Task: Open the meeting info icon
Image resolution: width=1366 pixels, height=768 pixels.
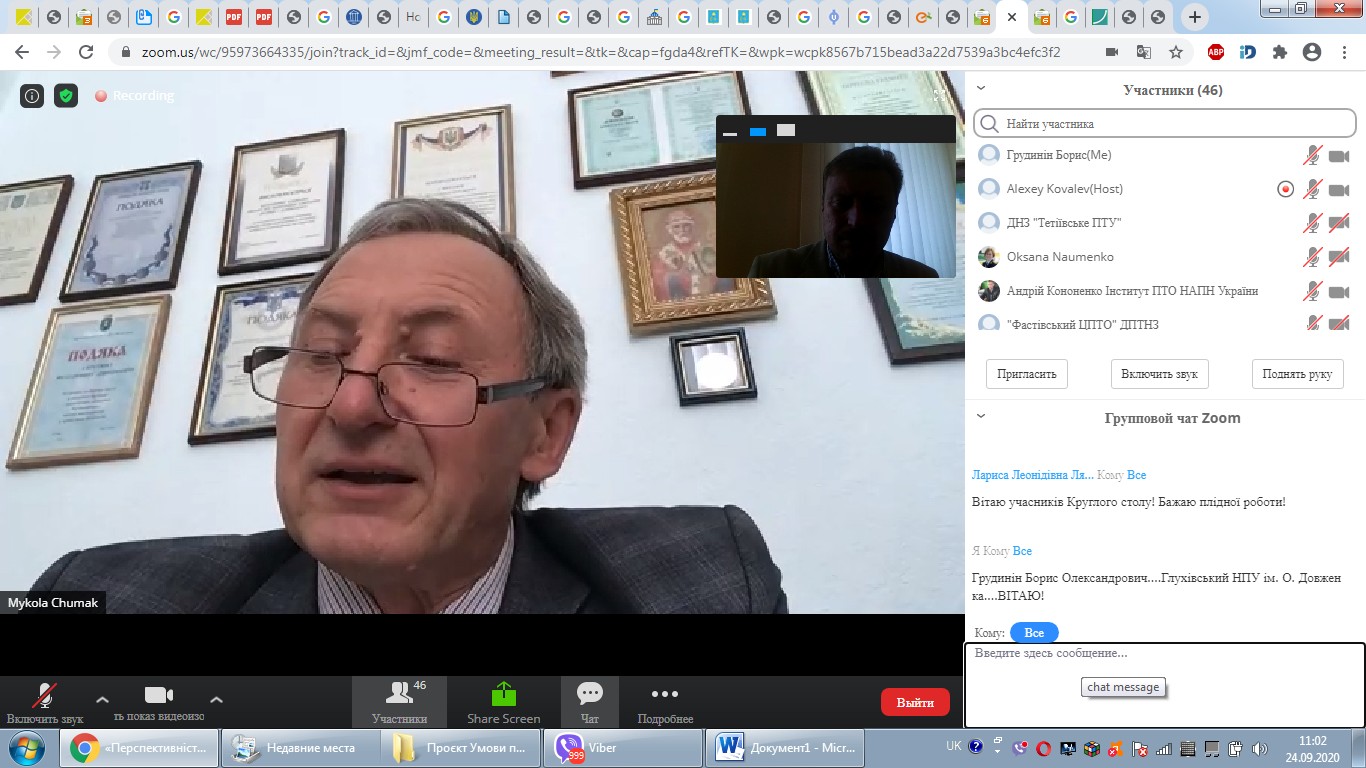Action: (32, 96)
